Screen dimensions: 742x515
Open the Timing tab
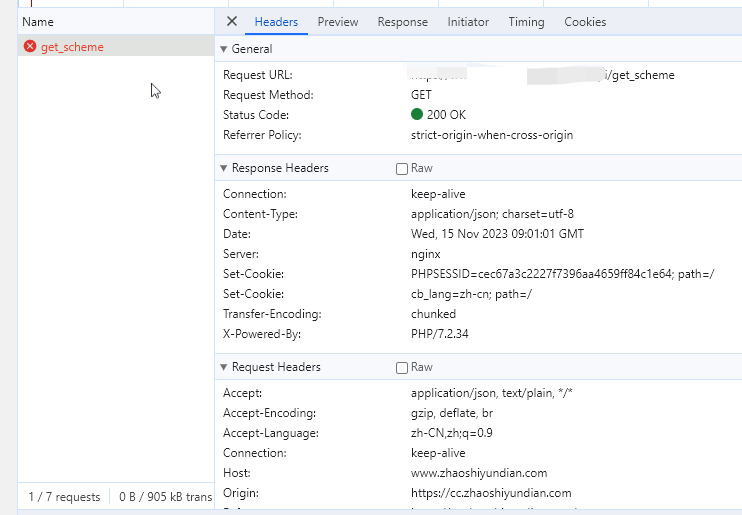(x=526, y=22)
